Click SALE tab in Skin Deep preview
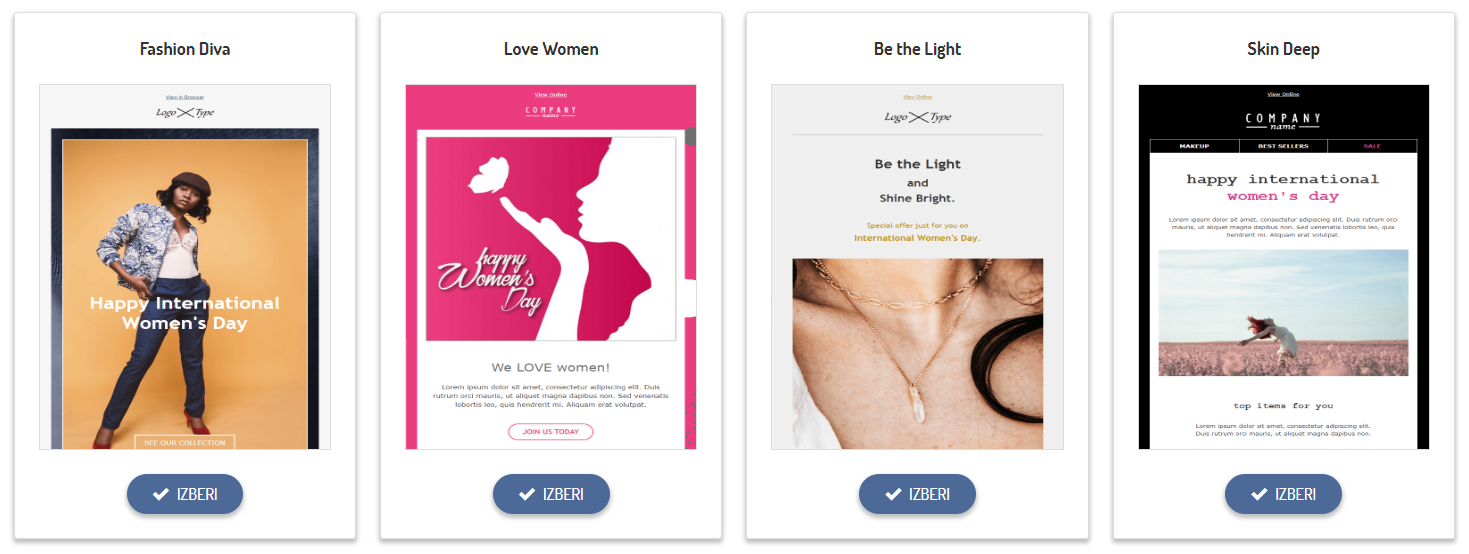 pos(1372,146)
